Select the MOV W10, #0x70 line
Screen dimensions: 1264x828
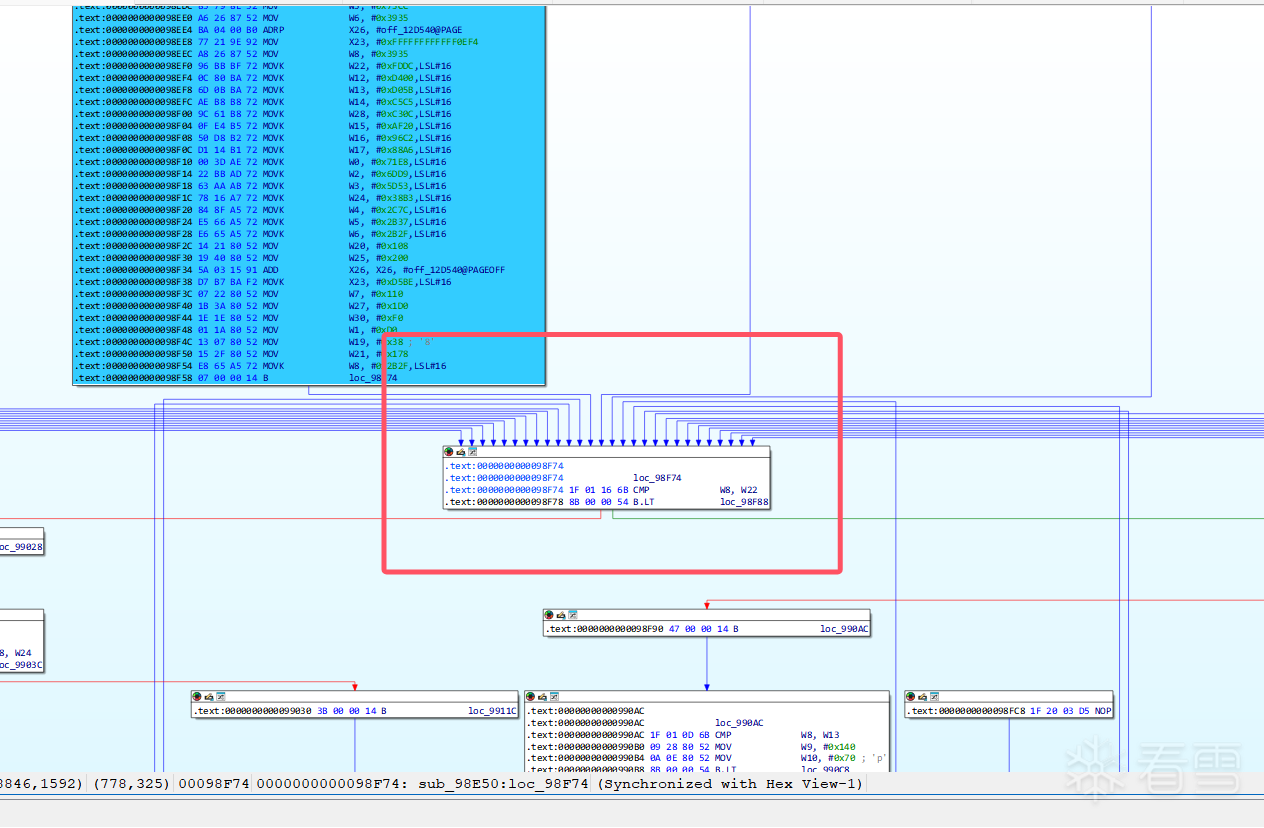pos(708,758)
